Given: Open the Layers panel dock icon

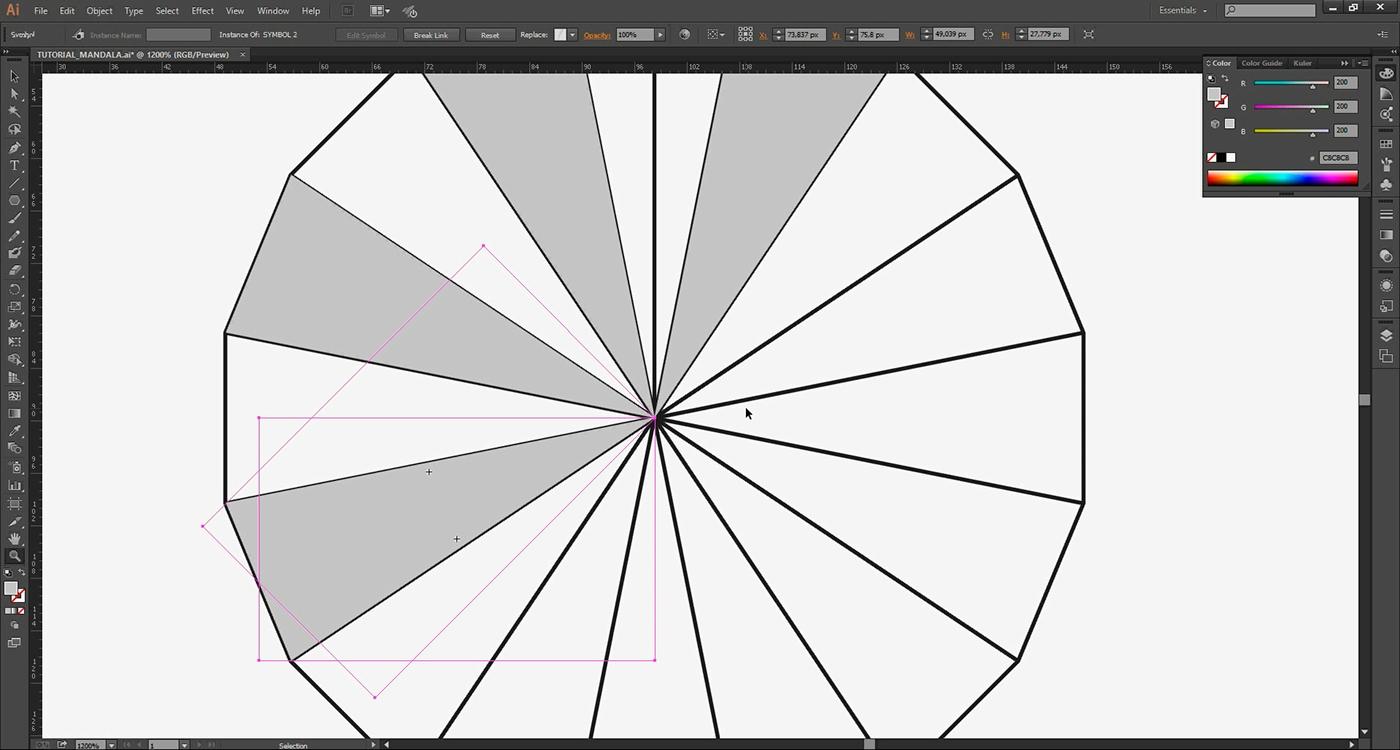Looking at the screenshot, I should (x=1386, y=336).
